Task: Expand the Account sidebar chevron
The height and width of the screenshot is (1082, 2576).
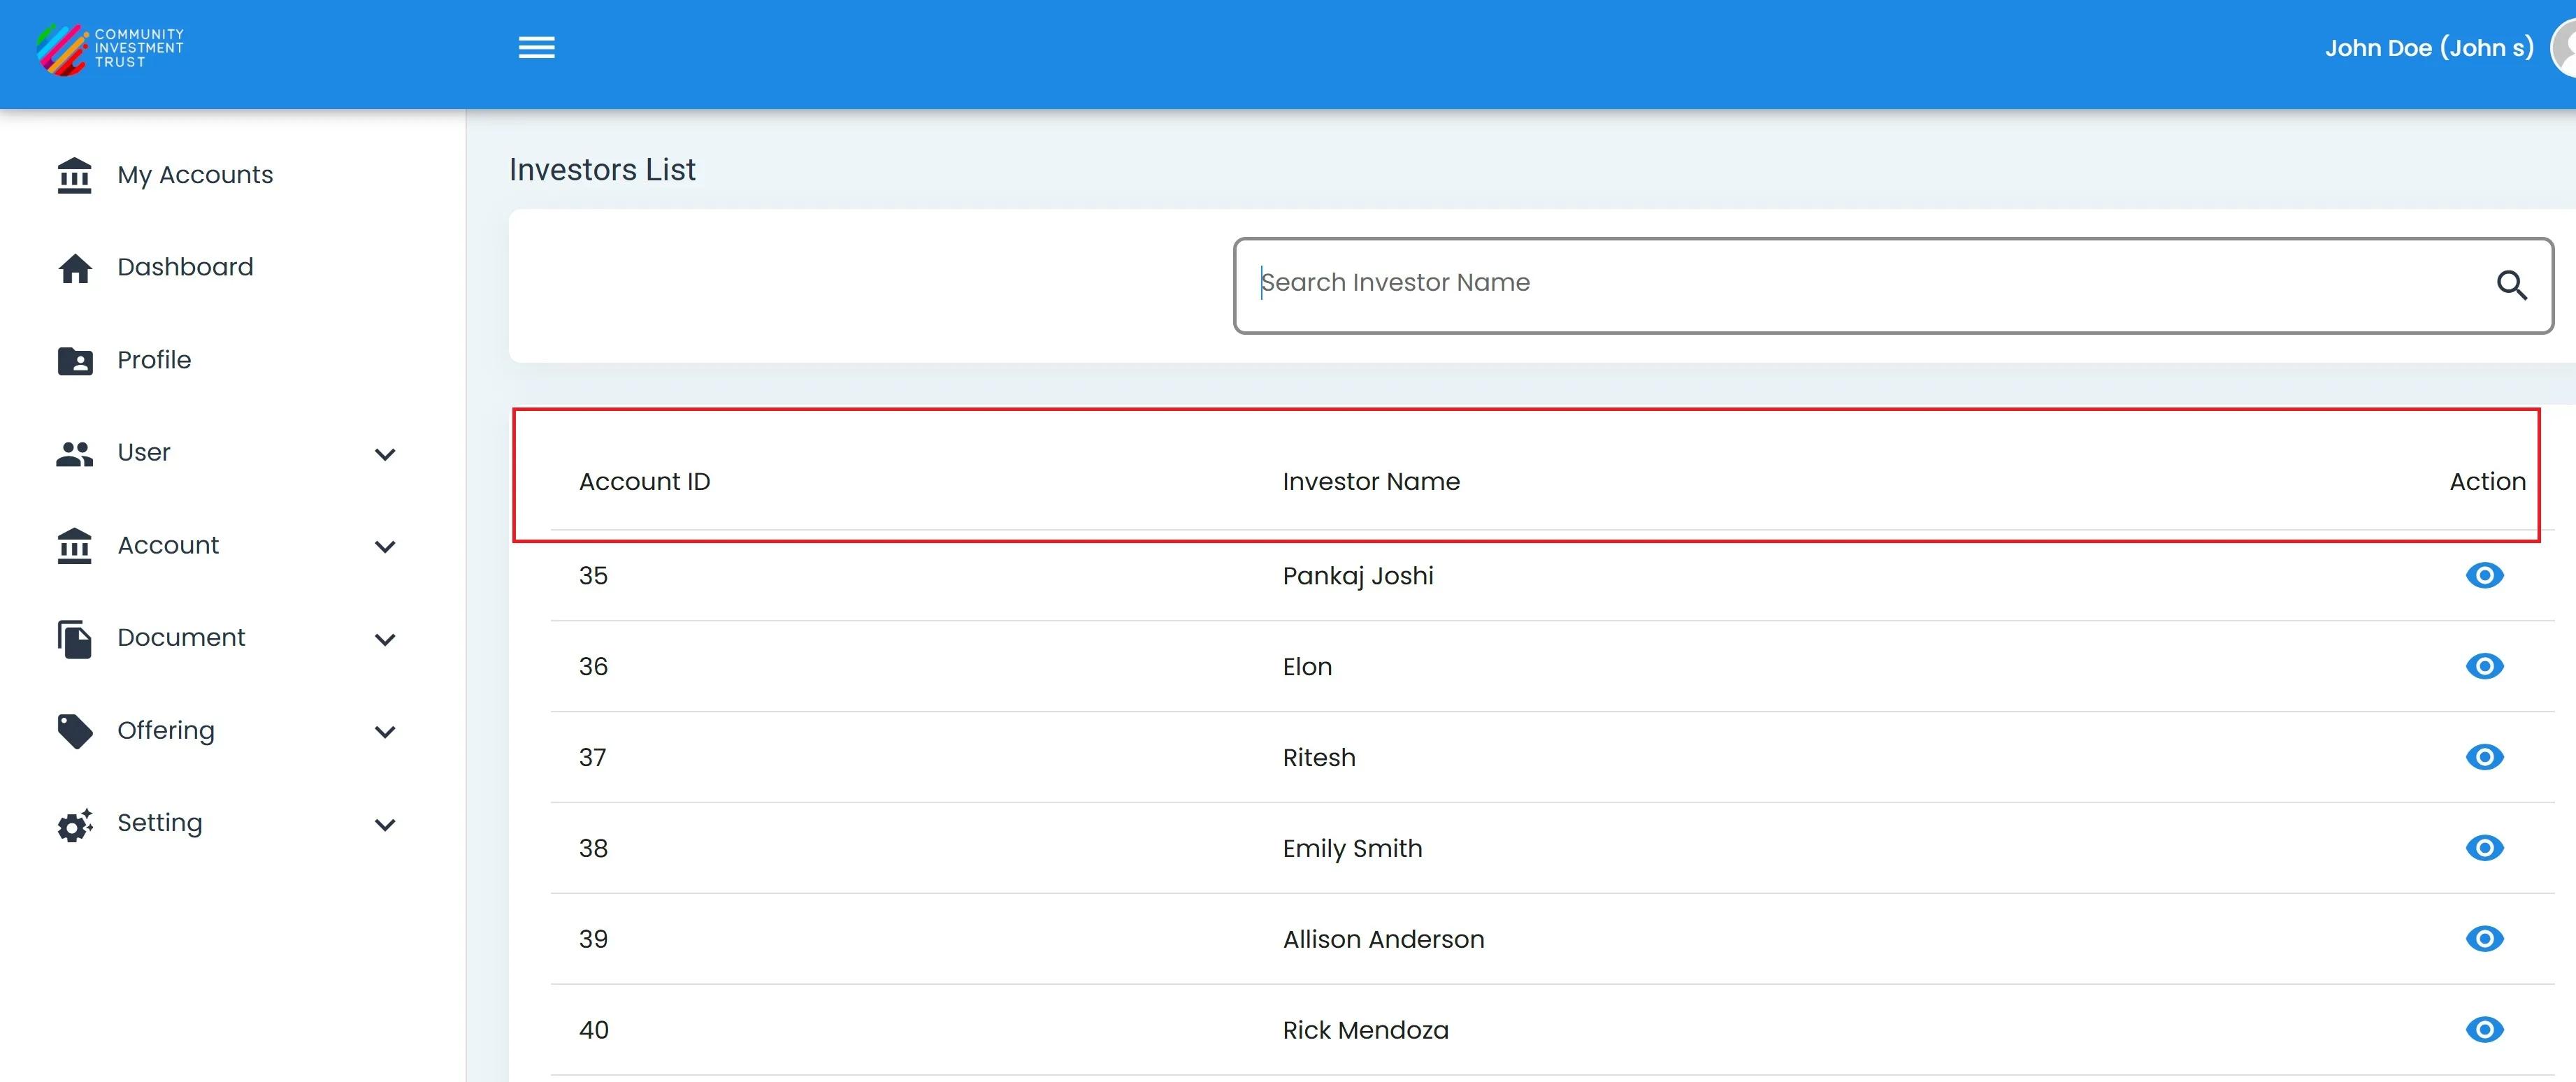Action: pyautogui.click(x=385, y=547)
